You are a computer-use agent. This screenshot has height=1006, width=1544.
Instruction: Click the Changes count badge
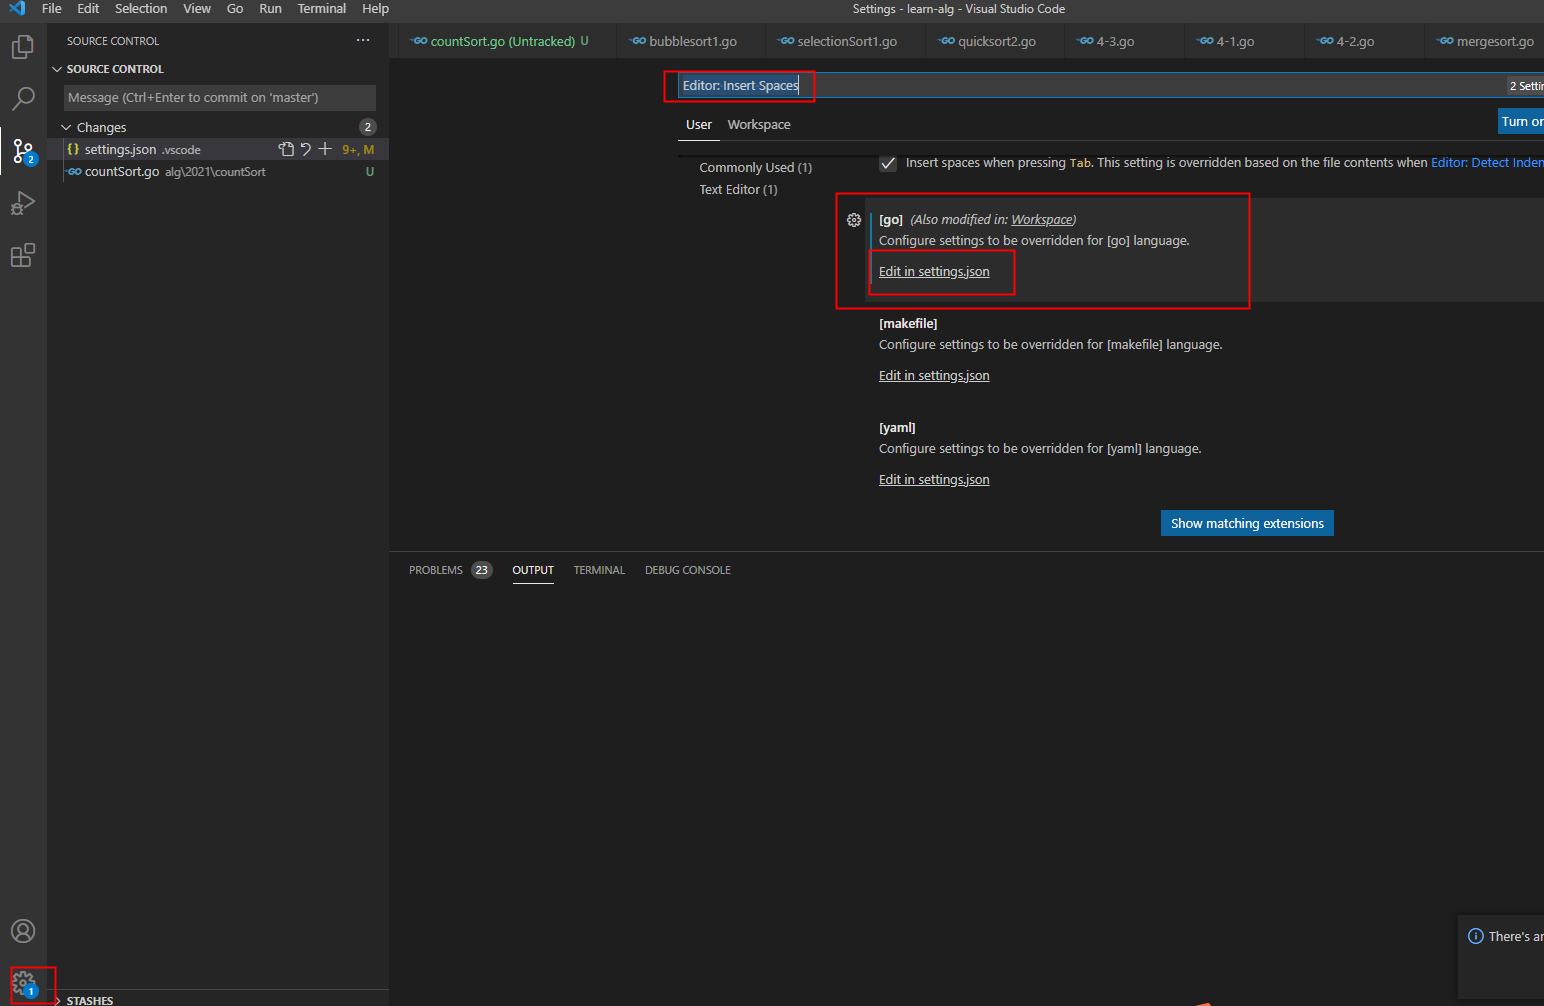[368, 127]
